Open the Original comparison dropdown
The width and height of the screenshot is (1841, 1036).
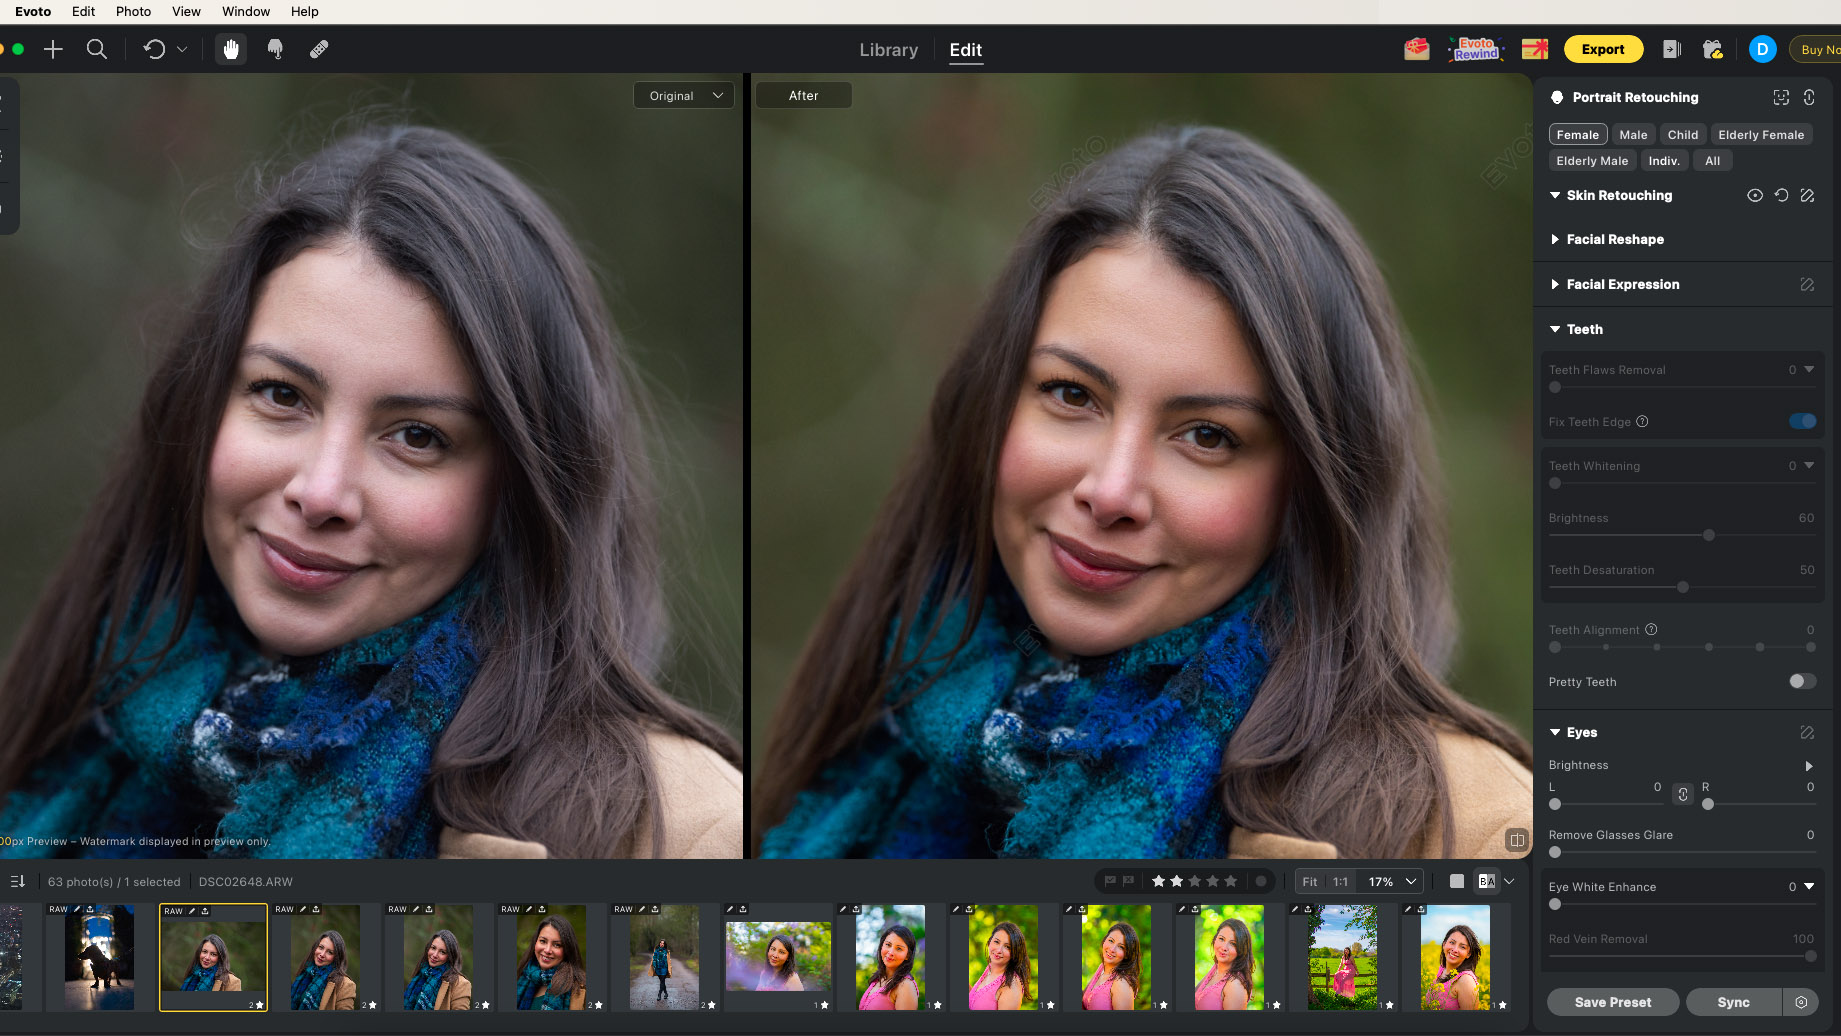click(683, 95)
